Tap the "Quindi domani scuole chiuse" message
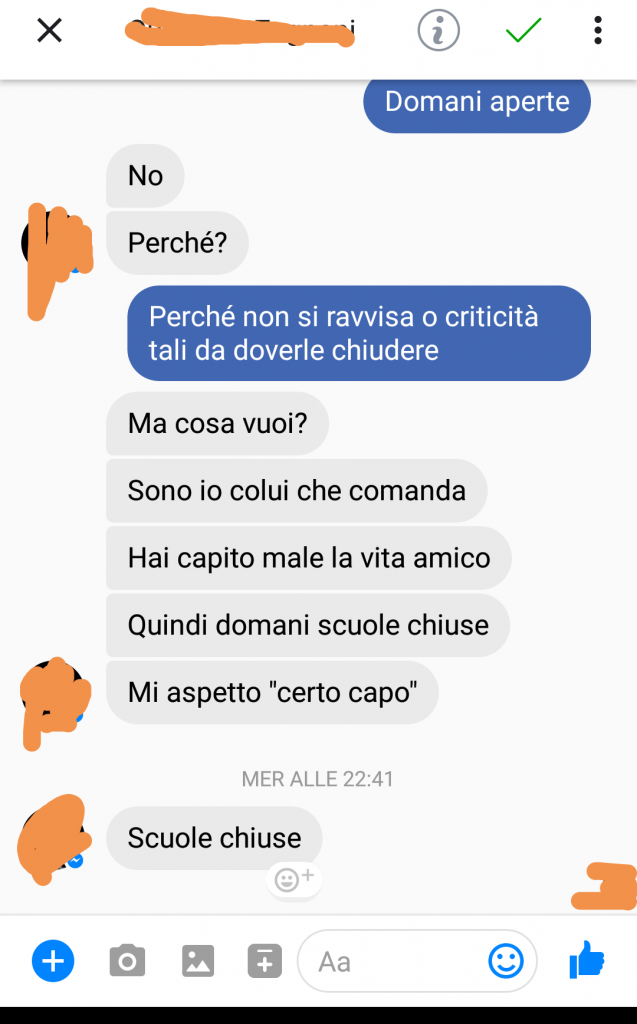The width and height of the screenshot is (637, 1024). [308, 625]
